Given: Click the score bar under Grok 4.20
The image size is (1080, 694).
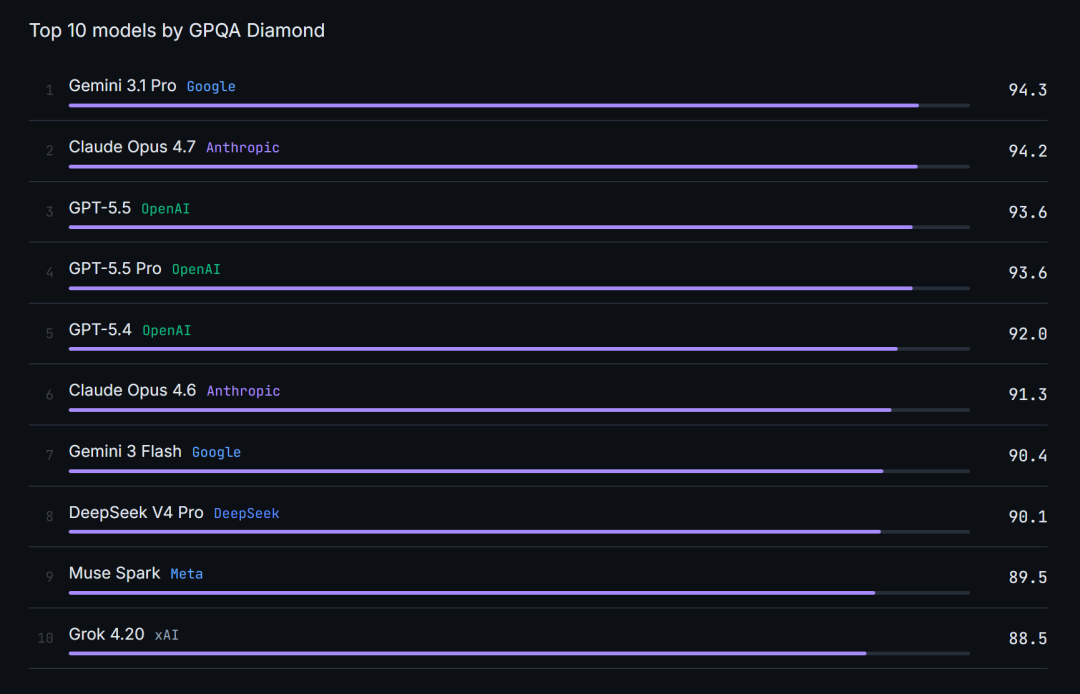Looking at the screenshot, I should 519,653.
